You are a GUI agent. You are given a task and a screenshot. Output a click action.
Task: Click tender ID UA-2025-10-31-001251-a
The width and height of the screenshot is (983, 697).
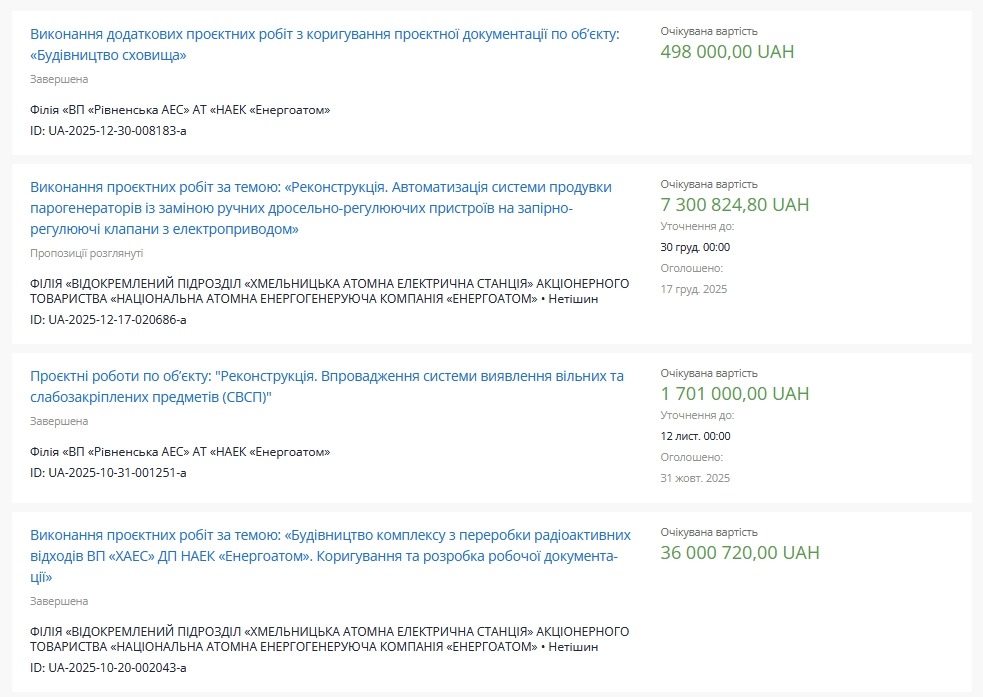click(108, 472)
